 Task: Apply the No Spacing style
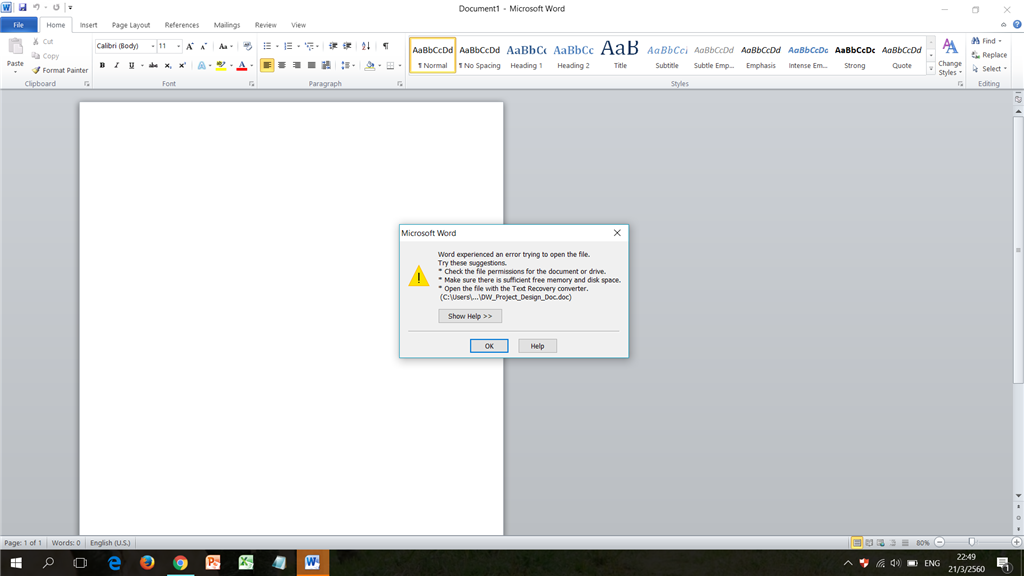point(479,56)
